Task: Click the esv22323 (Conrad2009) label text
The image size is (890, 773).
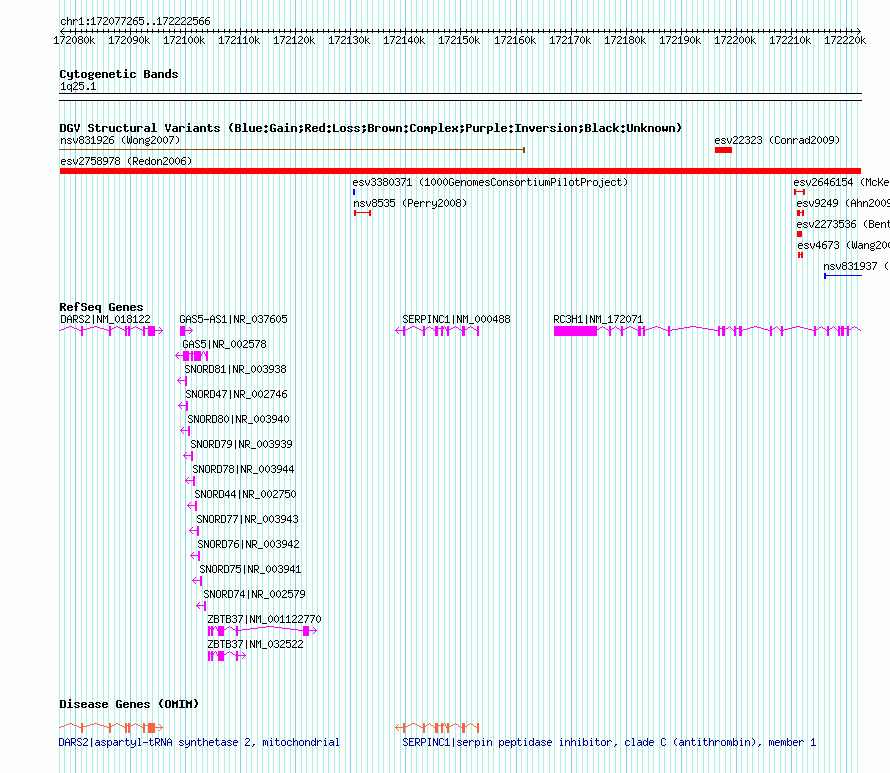Action: click(777, 140)
